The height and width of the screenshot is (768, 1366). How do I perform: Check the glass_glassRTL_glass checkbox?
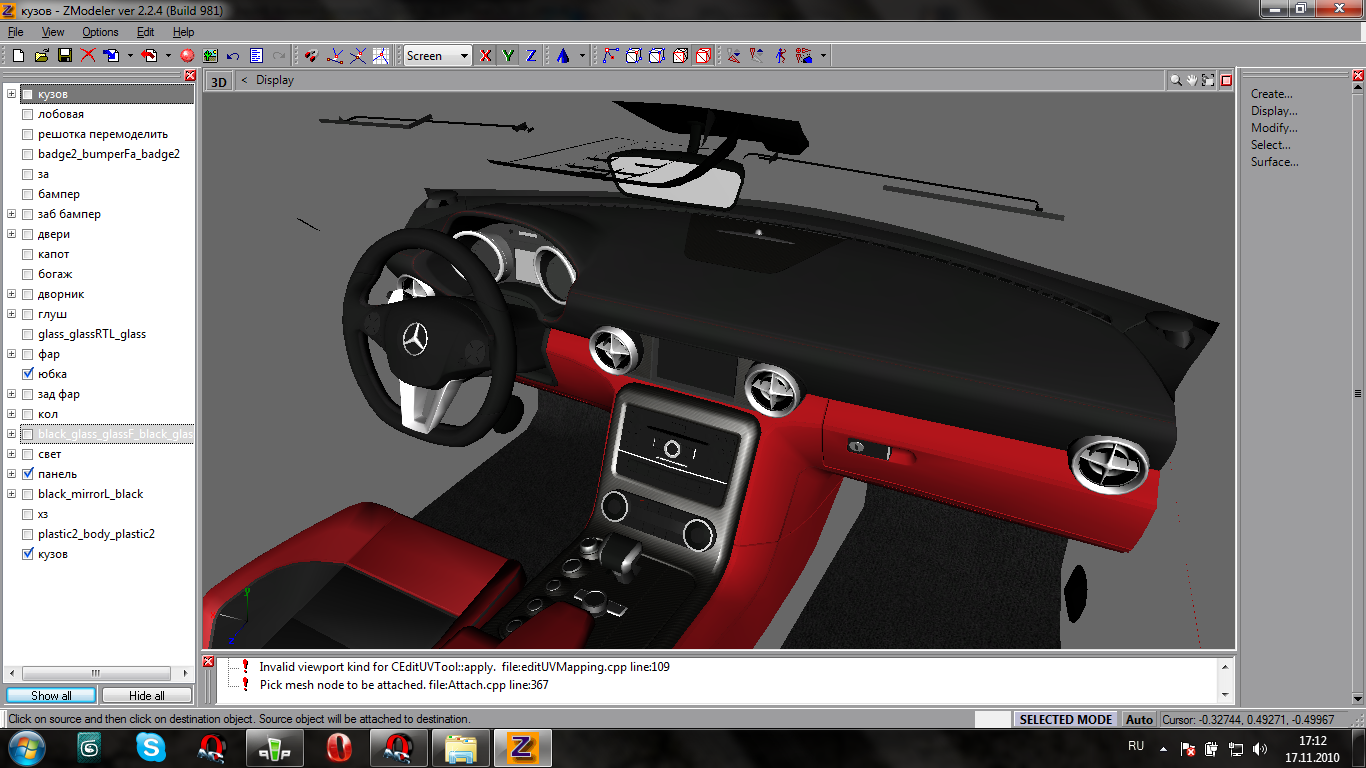pyautogui.click(x=28, y=334)
